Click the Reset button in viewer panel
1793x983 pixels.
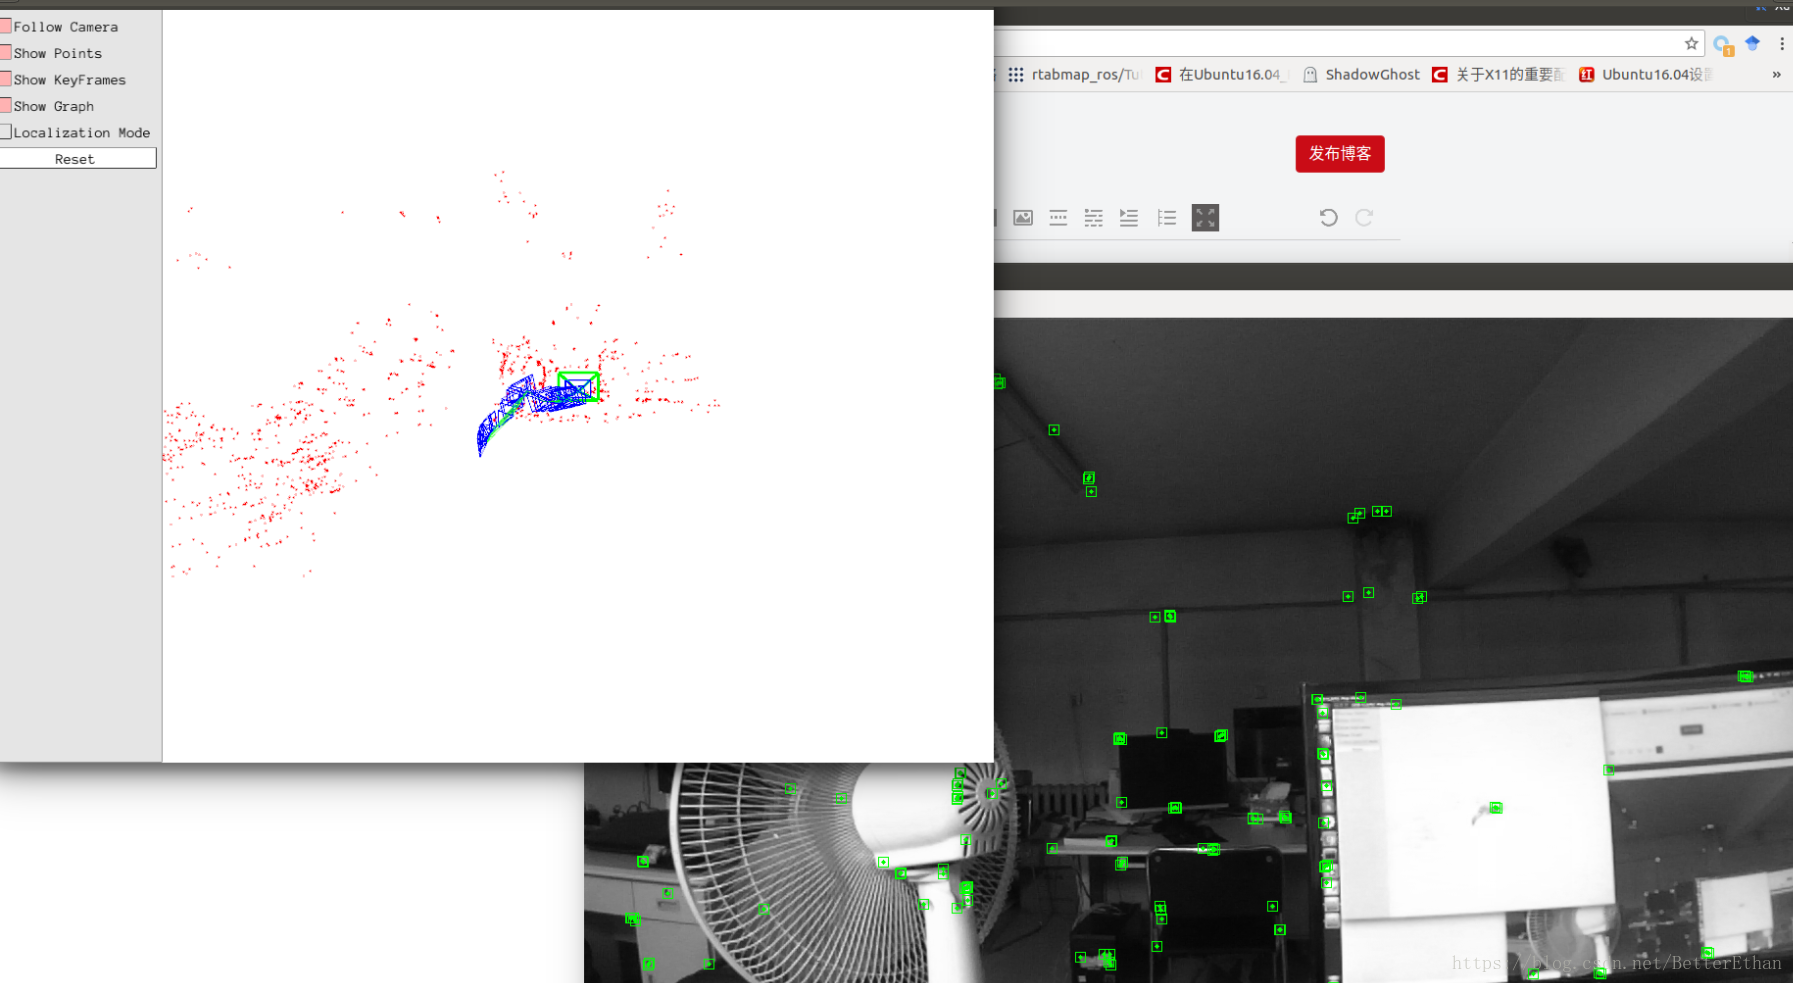pos(78,158)
